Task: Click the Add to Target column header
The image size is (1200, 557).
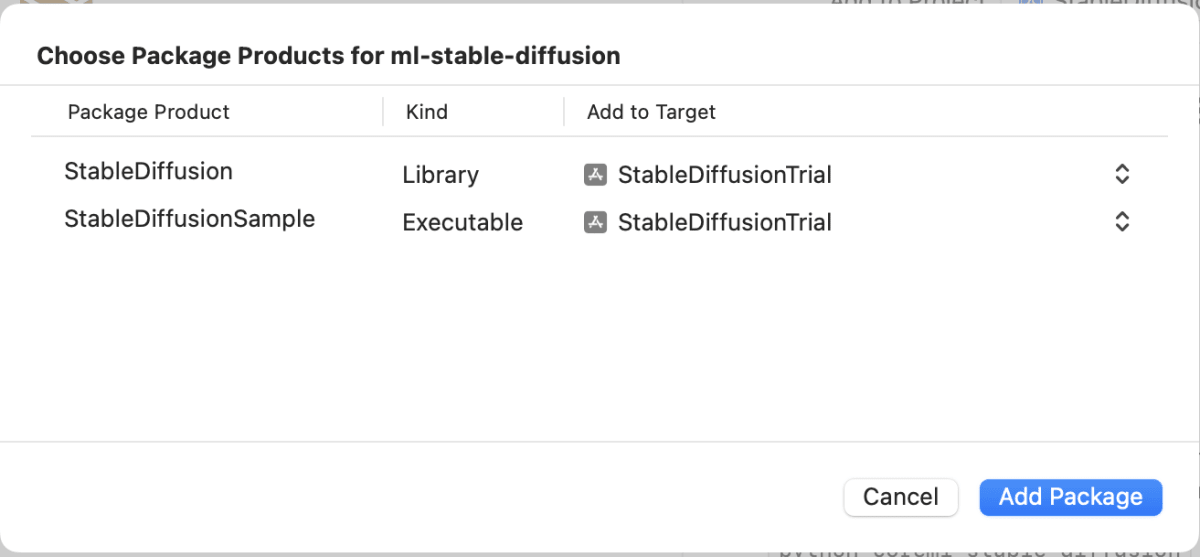Action: pos(651,112)
